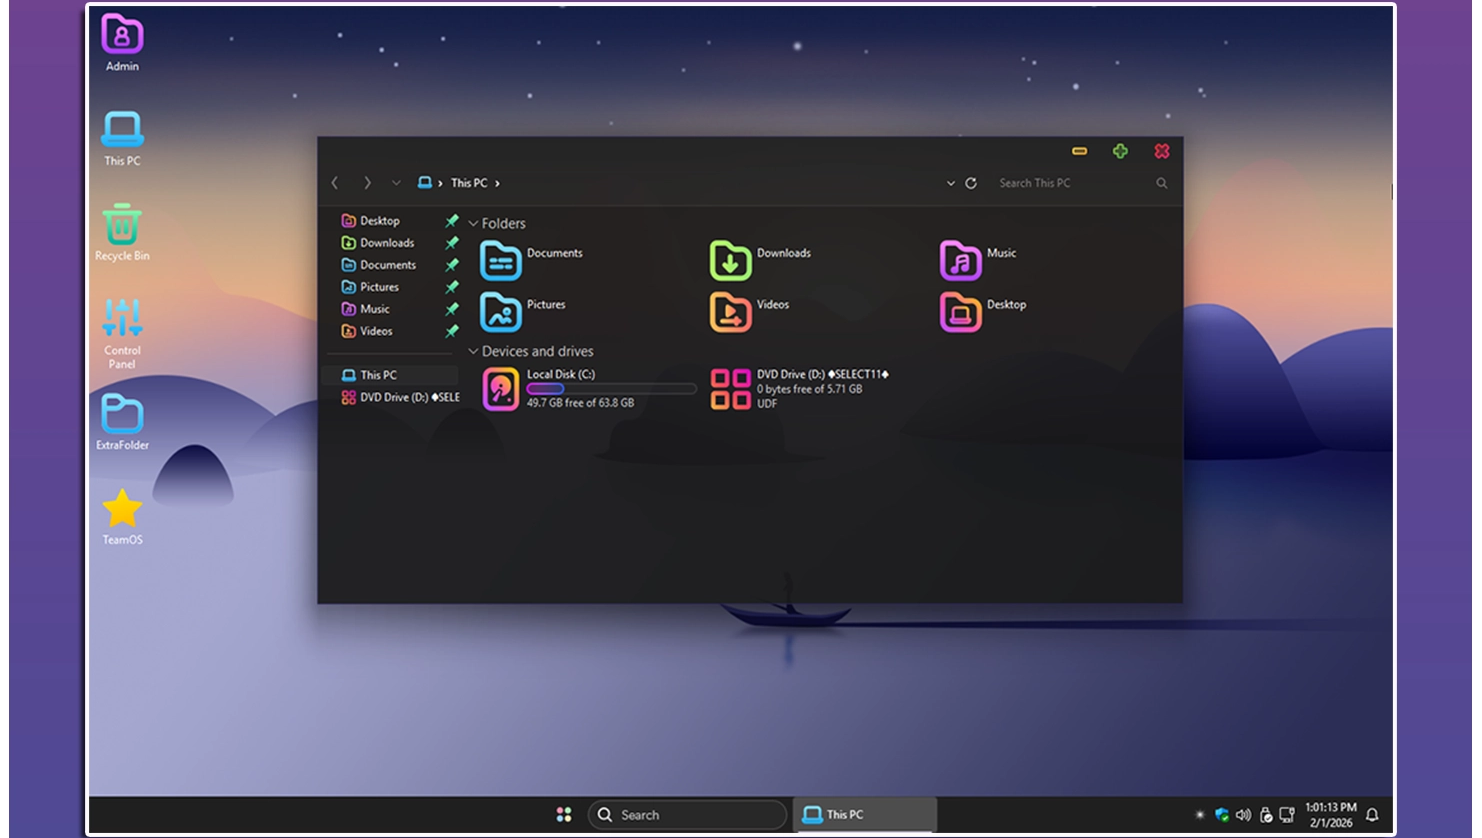Viewport: 1482px width, 838px height.
Task: Collapse the Devices and drives group
Action: 473,352
